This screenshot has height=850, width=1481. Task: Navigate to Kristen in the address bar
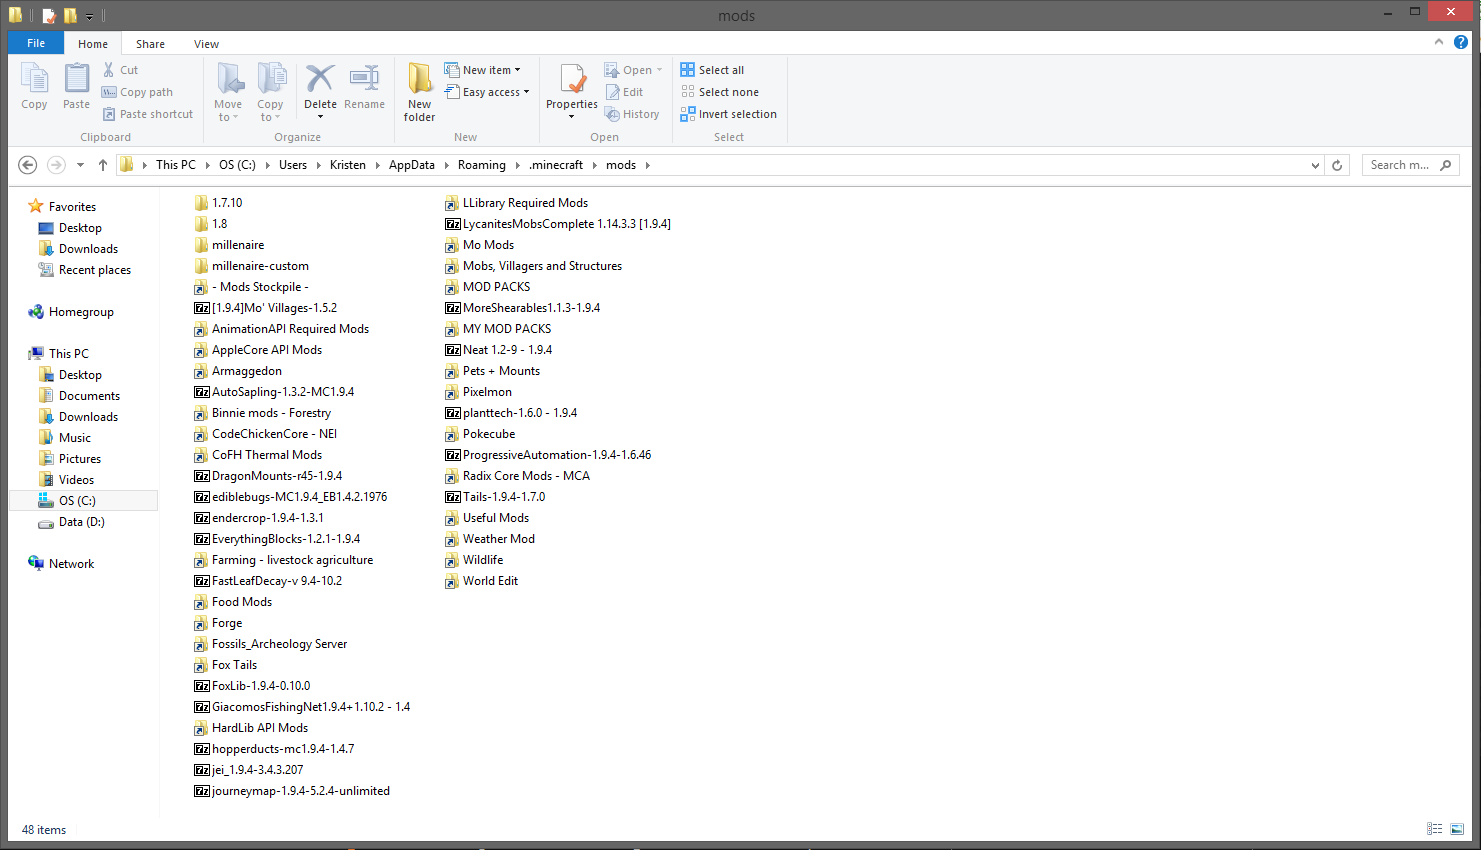[x=348, y=165]
